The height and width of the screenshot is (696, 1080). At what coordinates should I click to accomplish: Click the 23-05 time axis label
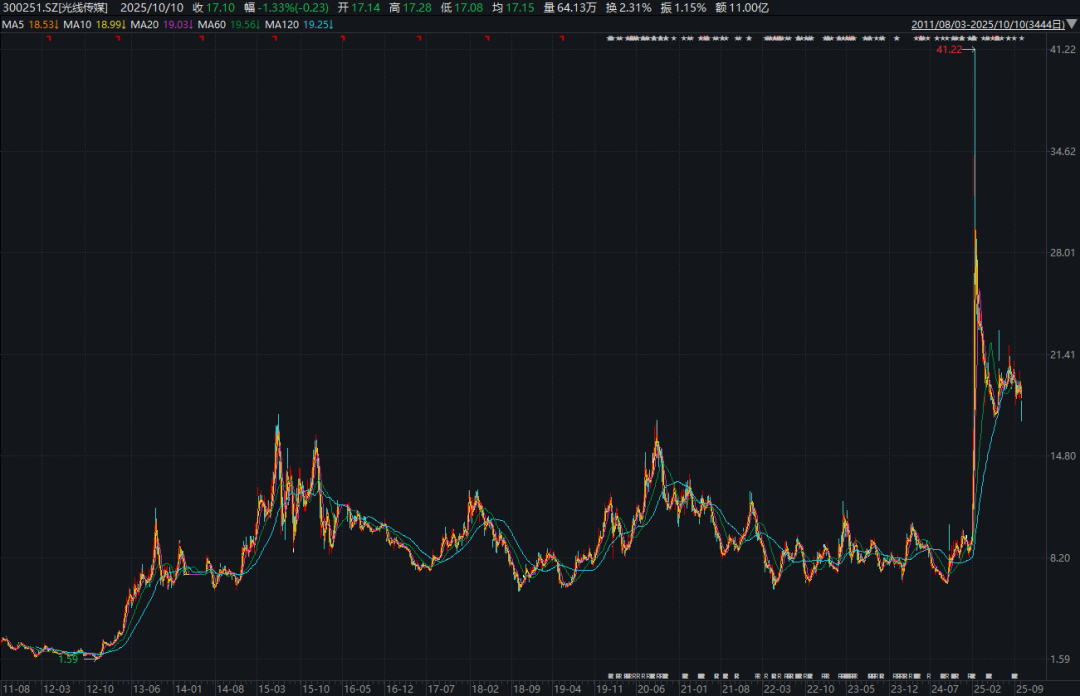(x=861, y=689)
